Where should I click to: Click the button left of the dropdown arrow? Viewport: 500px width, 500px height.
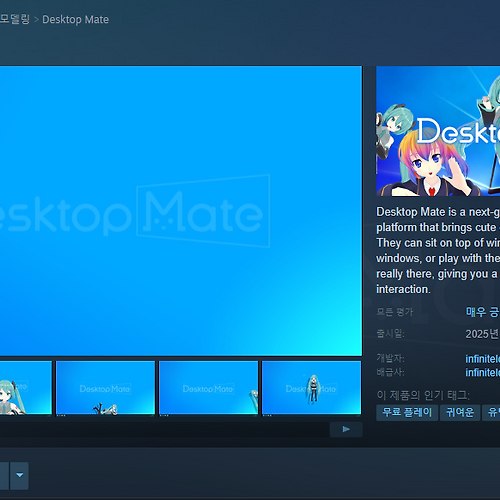coord(4,475)
